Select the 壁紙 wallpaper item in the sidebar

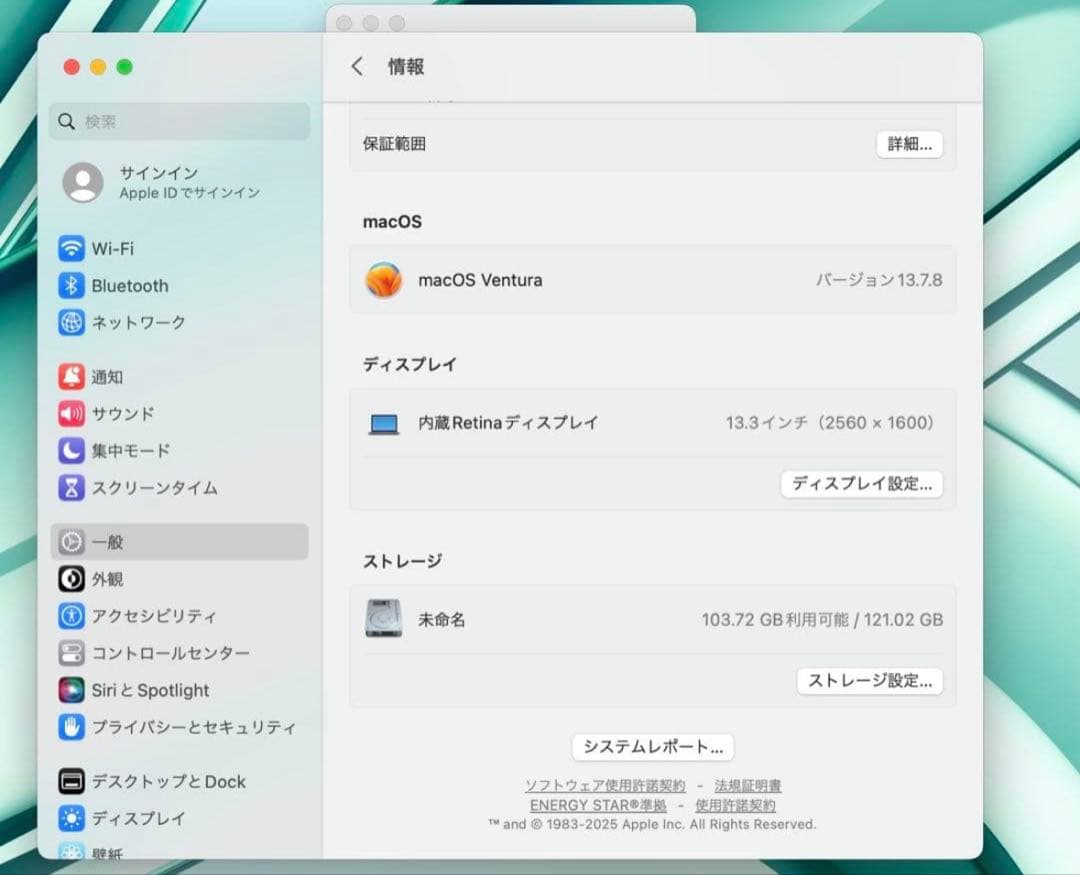[71, 855]
